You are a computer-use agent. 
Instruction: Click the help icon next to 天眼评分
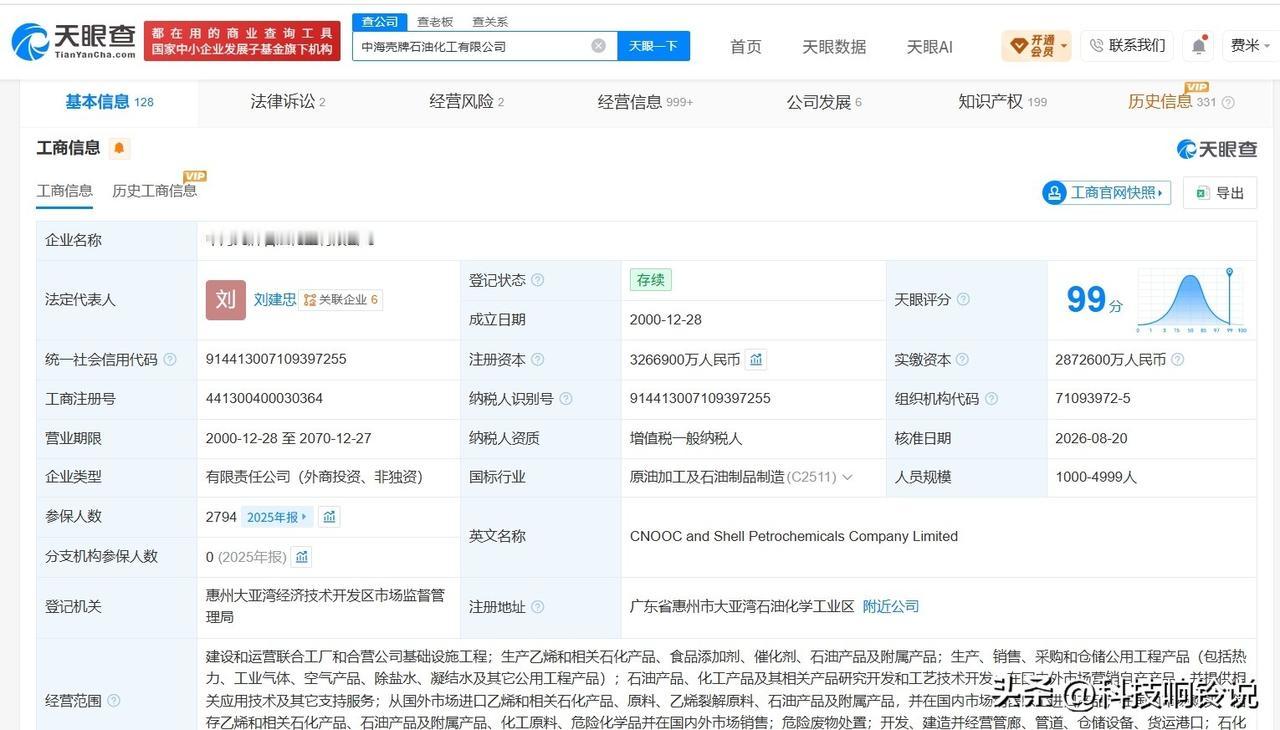point(963,300)
